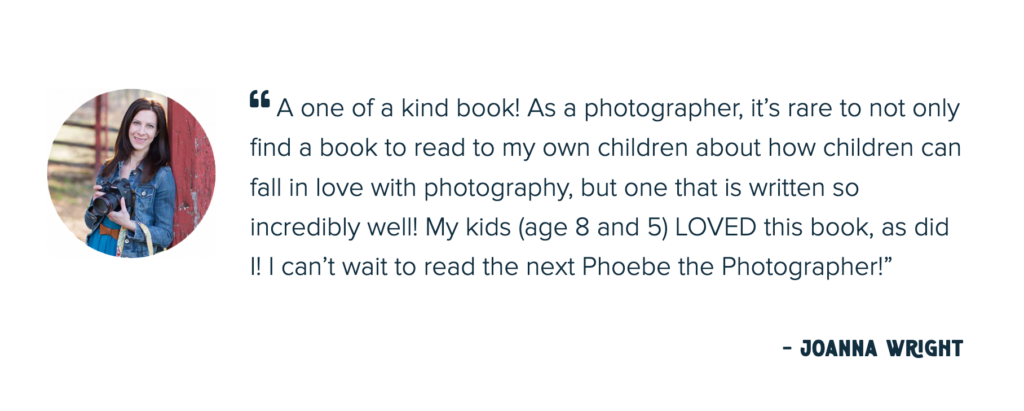Click the camera held in the photo
The height and width of the screenshot is (411, 1024).
112,198
